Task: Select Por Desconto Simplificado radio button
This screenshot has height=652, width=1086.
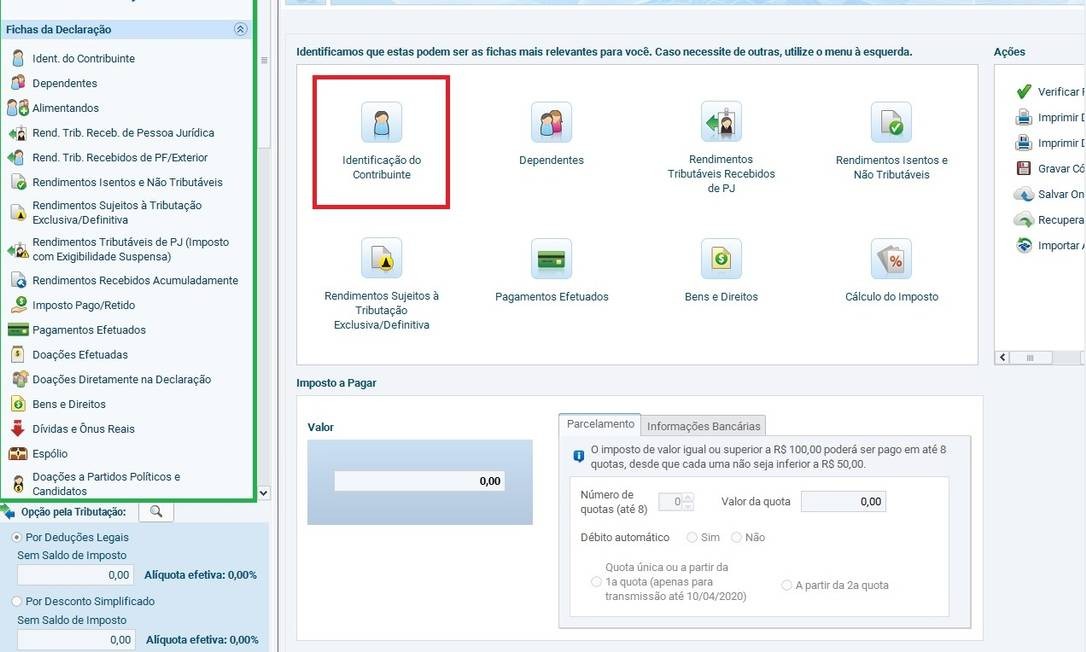Action: coord(17,601)
